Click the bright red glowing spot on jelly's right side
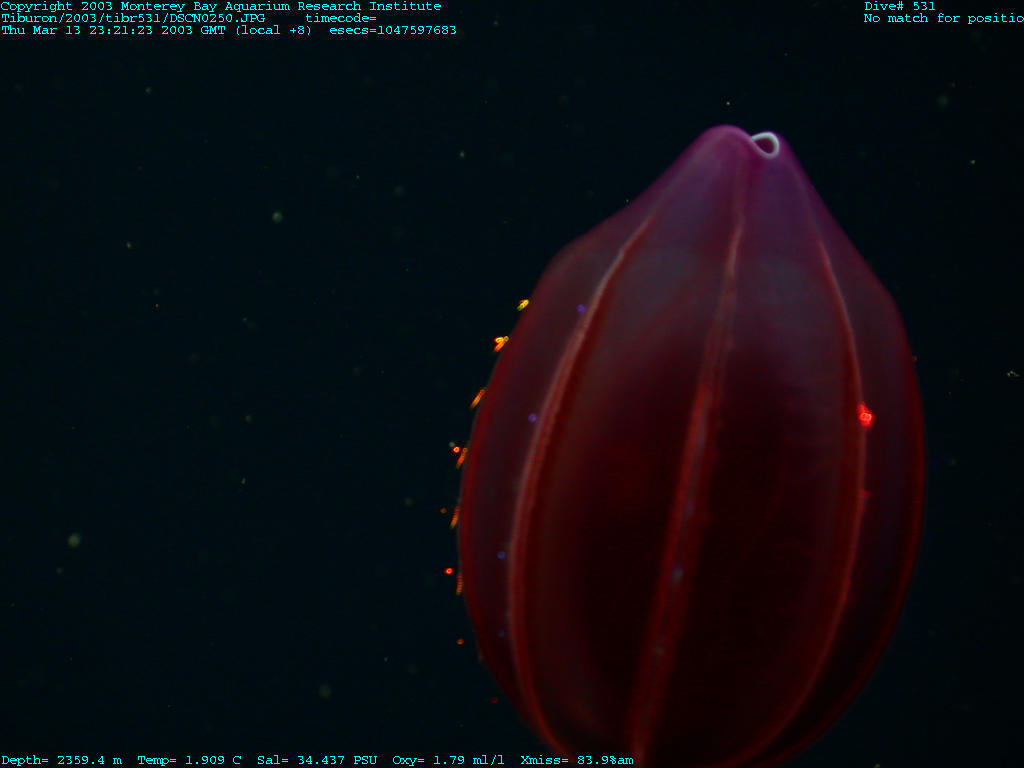Image resolution: width=1024 pixels, height=768 pixels. 865,417
